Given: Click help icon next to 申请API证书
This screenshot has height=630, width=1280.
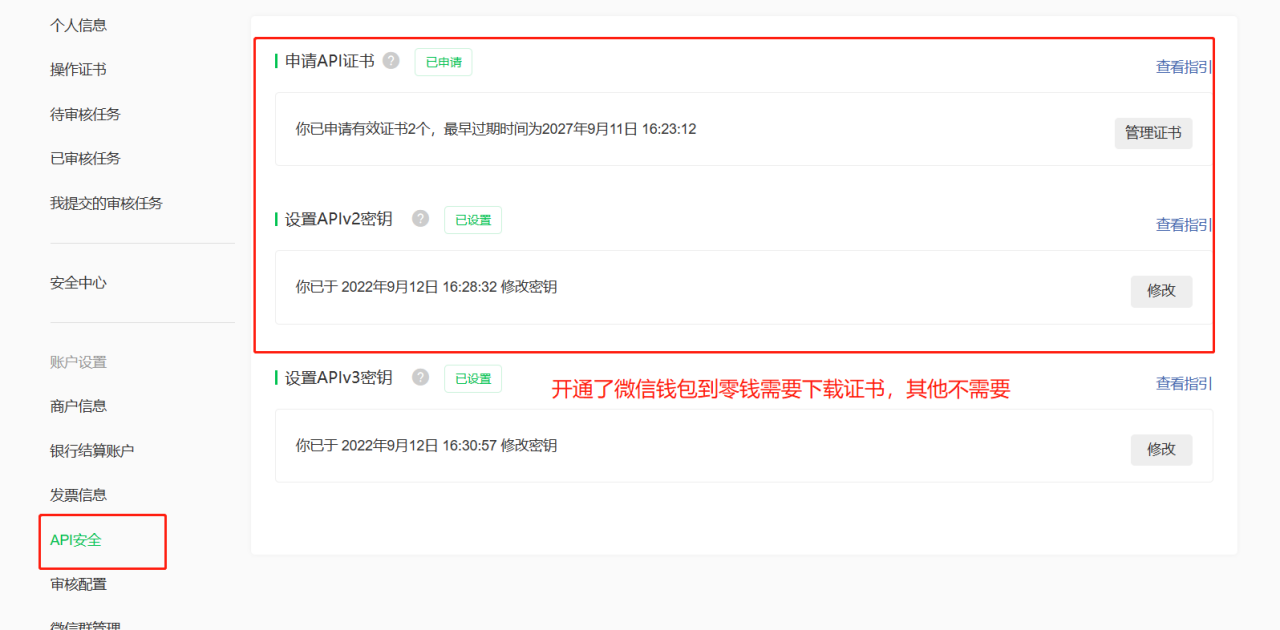Looking at the screenshot, I should coord(391,61).
